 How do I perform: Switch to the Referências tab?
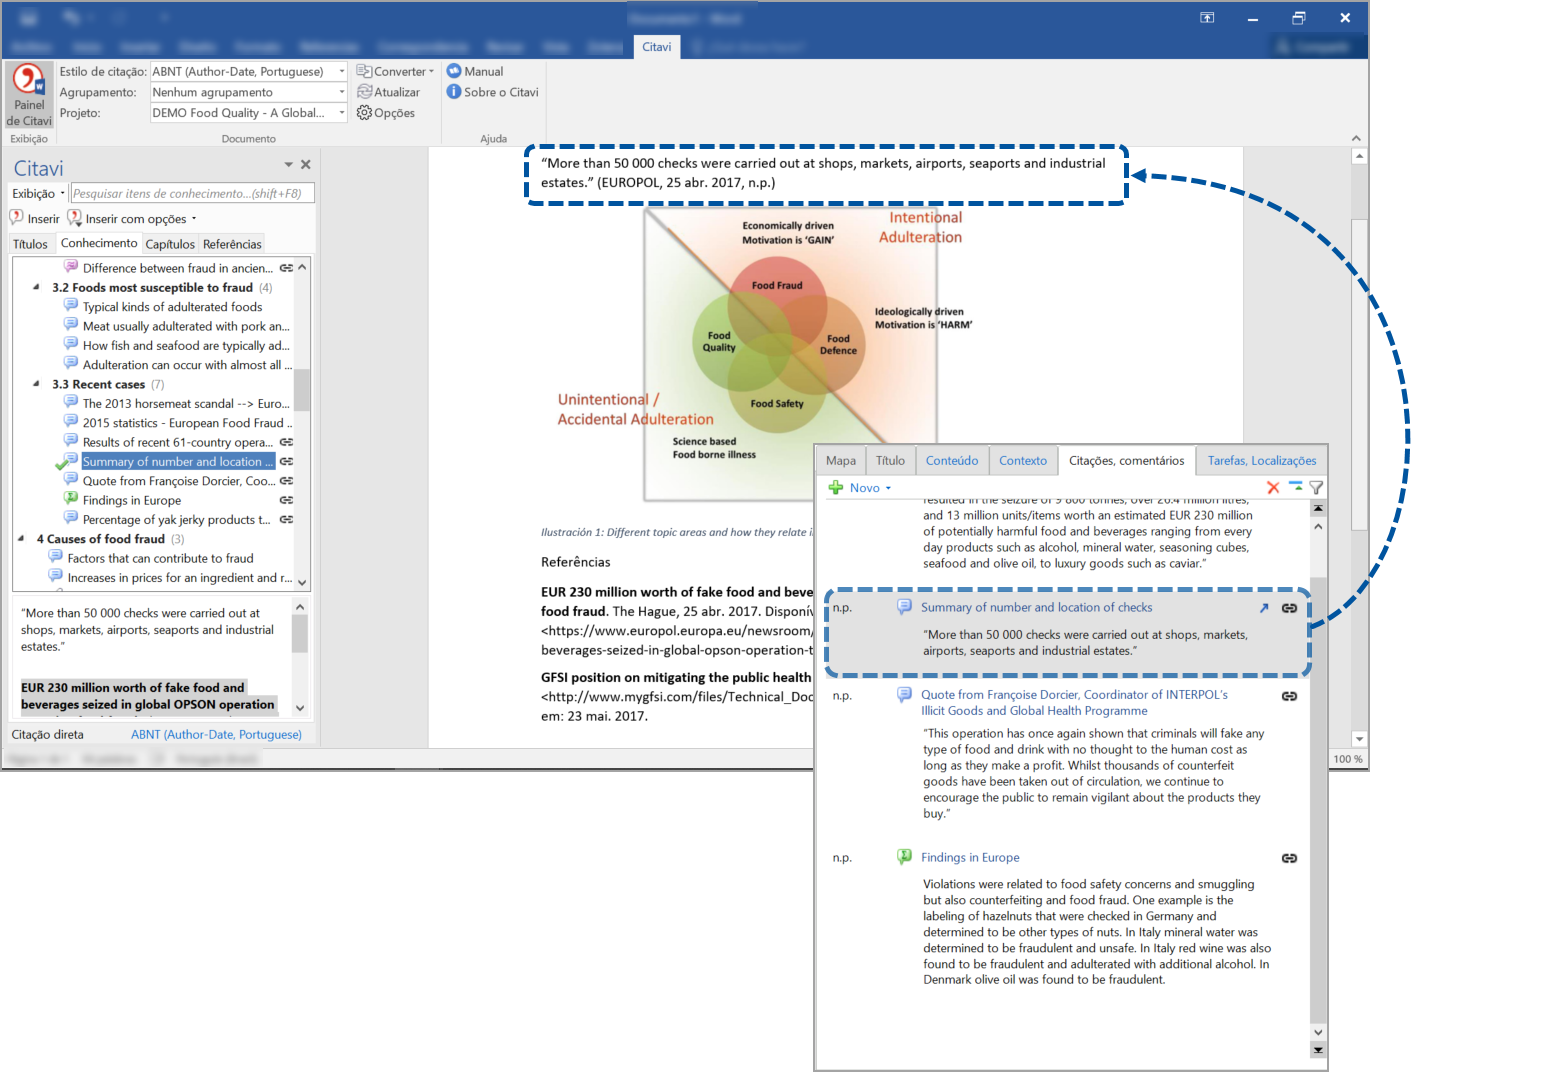(232, 244)
